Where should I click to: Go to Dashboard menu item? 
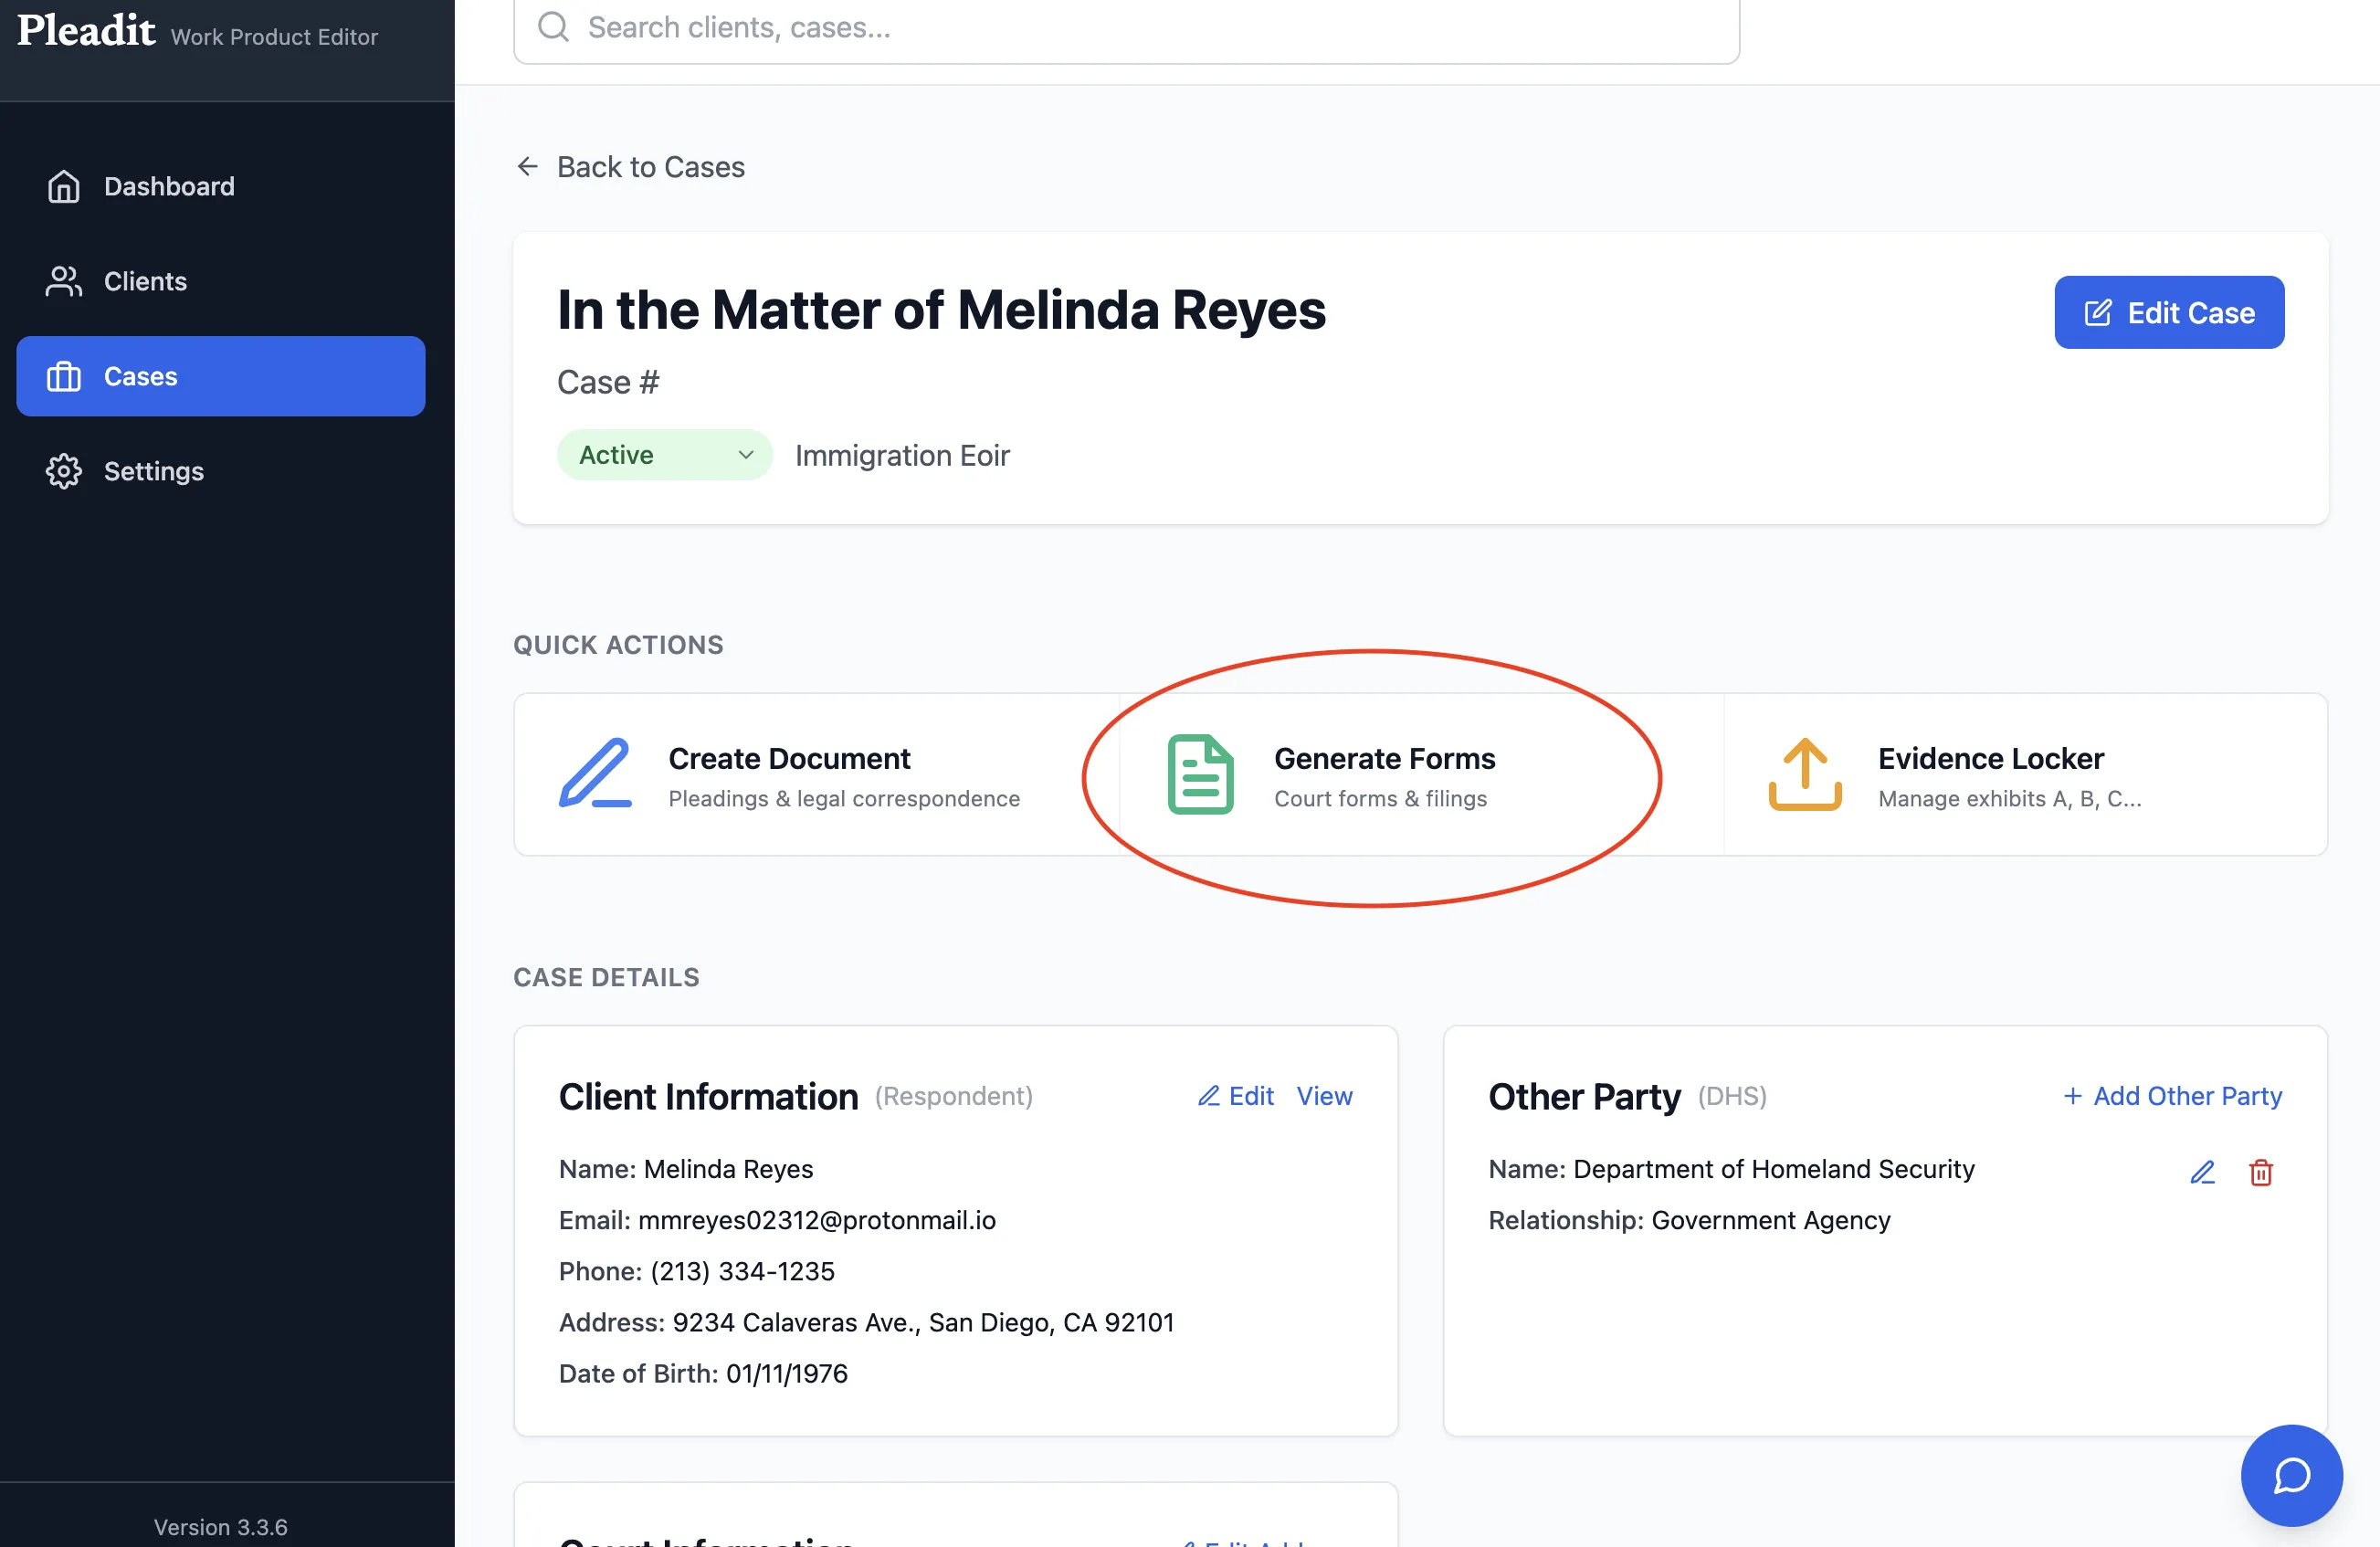221,186
